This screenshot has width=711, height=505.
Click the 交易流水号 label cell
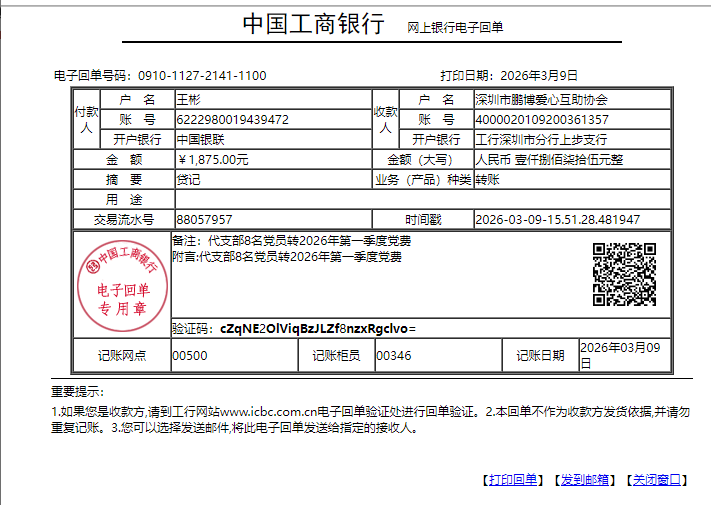pos(124,220)
